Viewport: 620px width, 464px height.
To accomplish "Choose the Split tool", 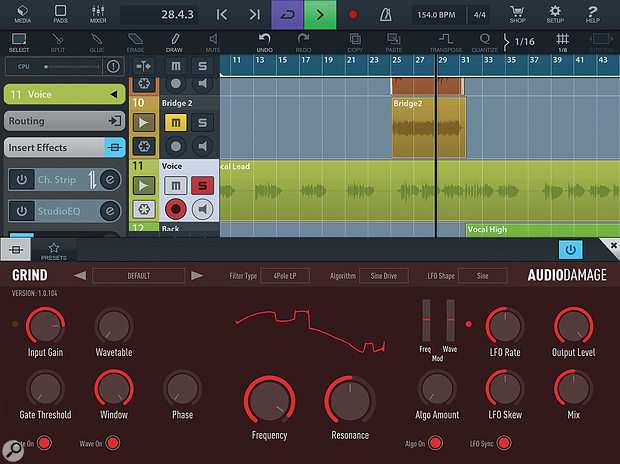I will point(58,43).
